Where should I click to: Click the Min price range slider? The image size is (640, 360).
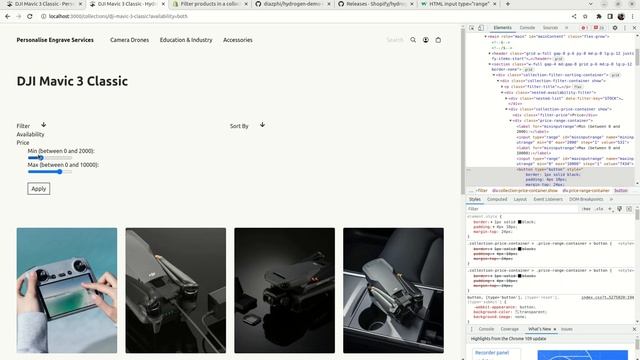coord(50,158)
